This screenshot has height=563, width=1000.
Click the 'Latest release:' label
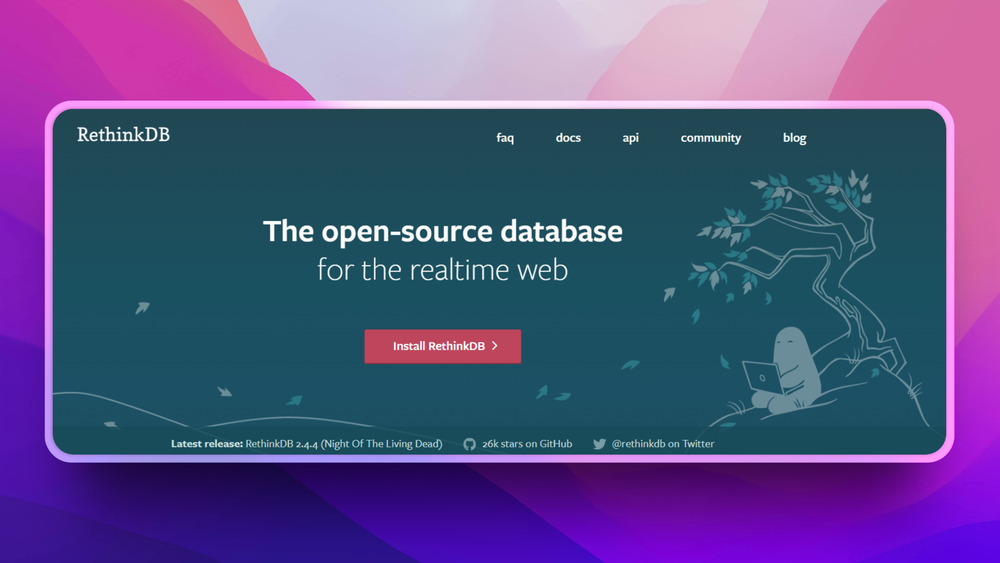pos(207,444)
